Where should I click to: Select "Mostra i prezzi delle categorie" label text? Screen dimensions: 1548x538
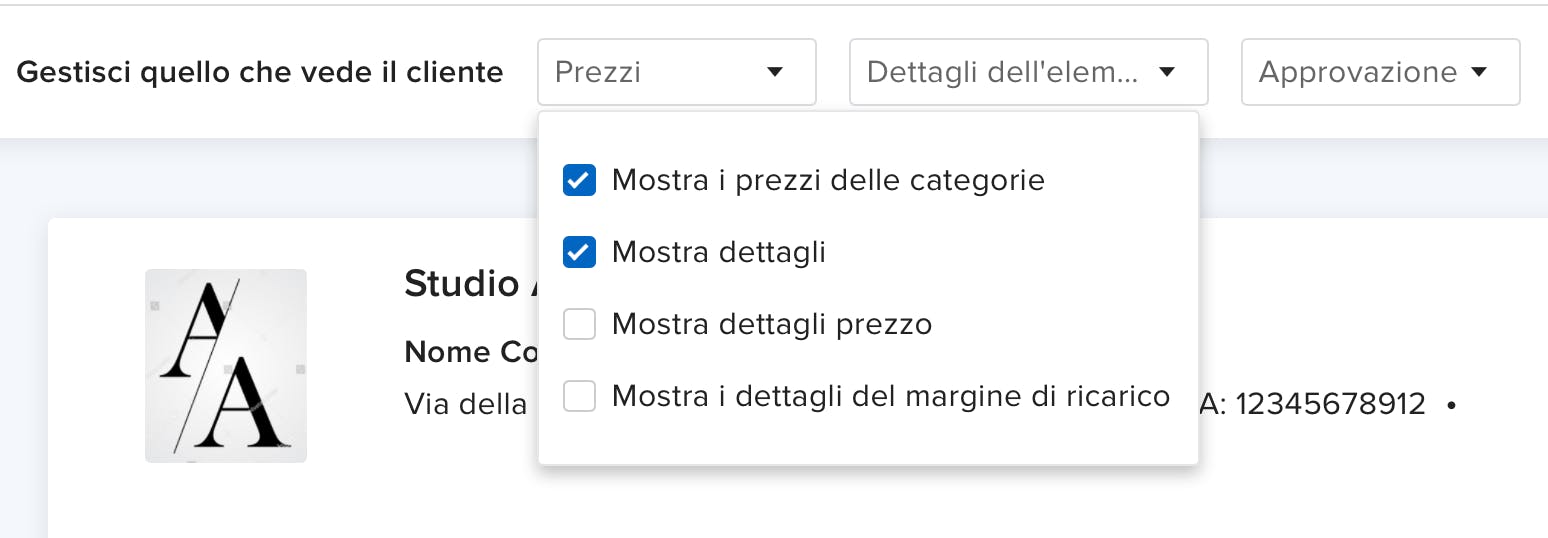tap(828, 180)
